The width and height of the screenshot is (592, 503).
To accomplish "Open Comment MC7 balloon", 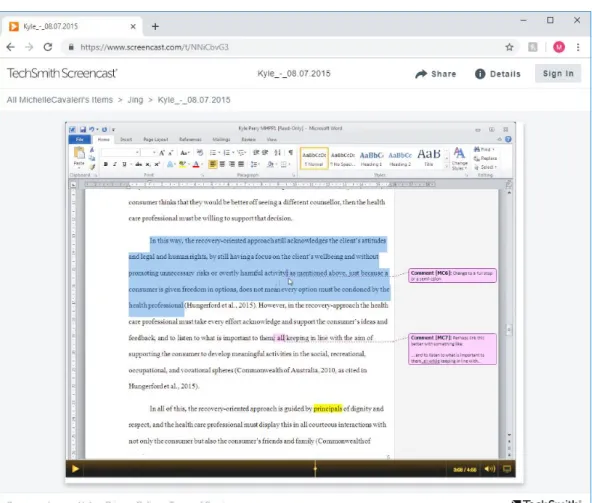I will (452, 349).
